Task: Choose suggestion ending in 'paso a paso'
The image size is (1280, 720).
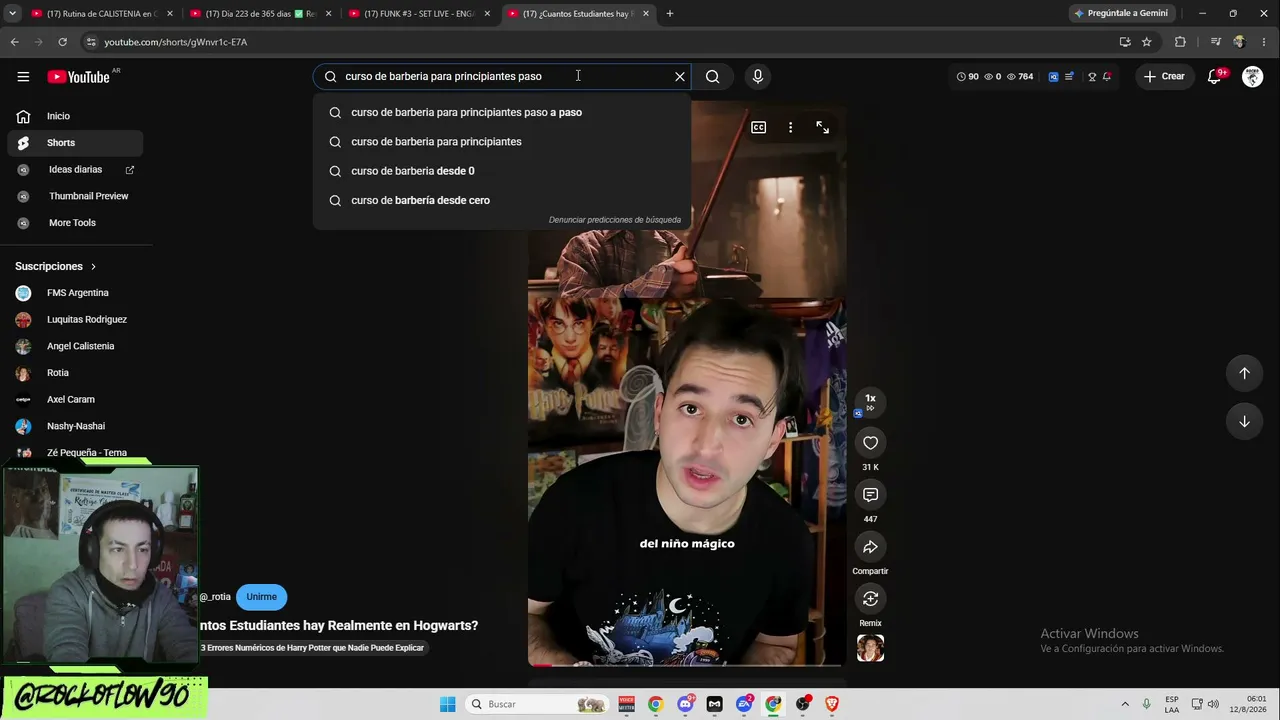Action: [502, 112]
